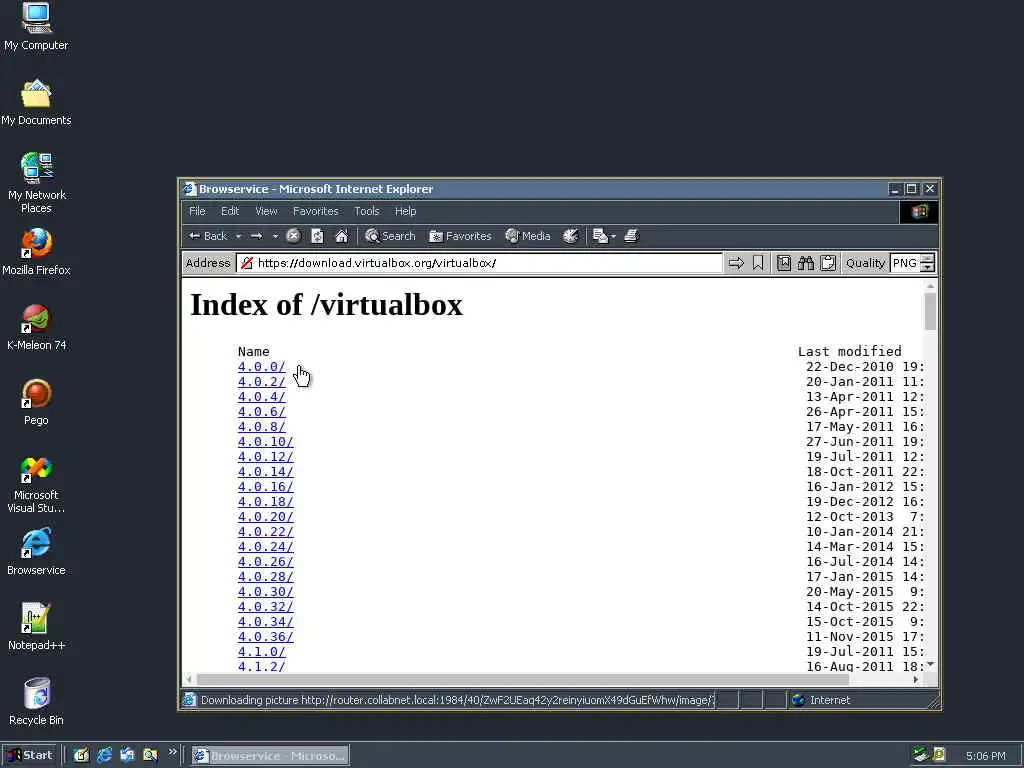1024x768 pixels.
Task: Click the Internet zone indicator in status bar
Action: pyautogui.click(x=821, y=700)
